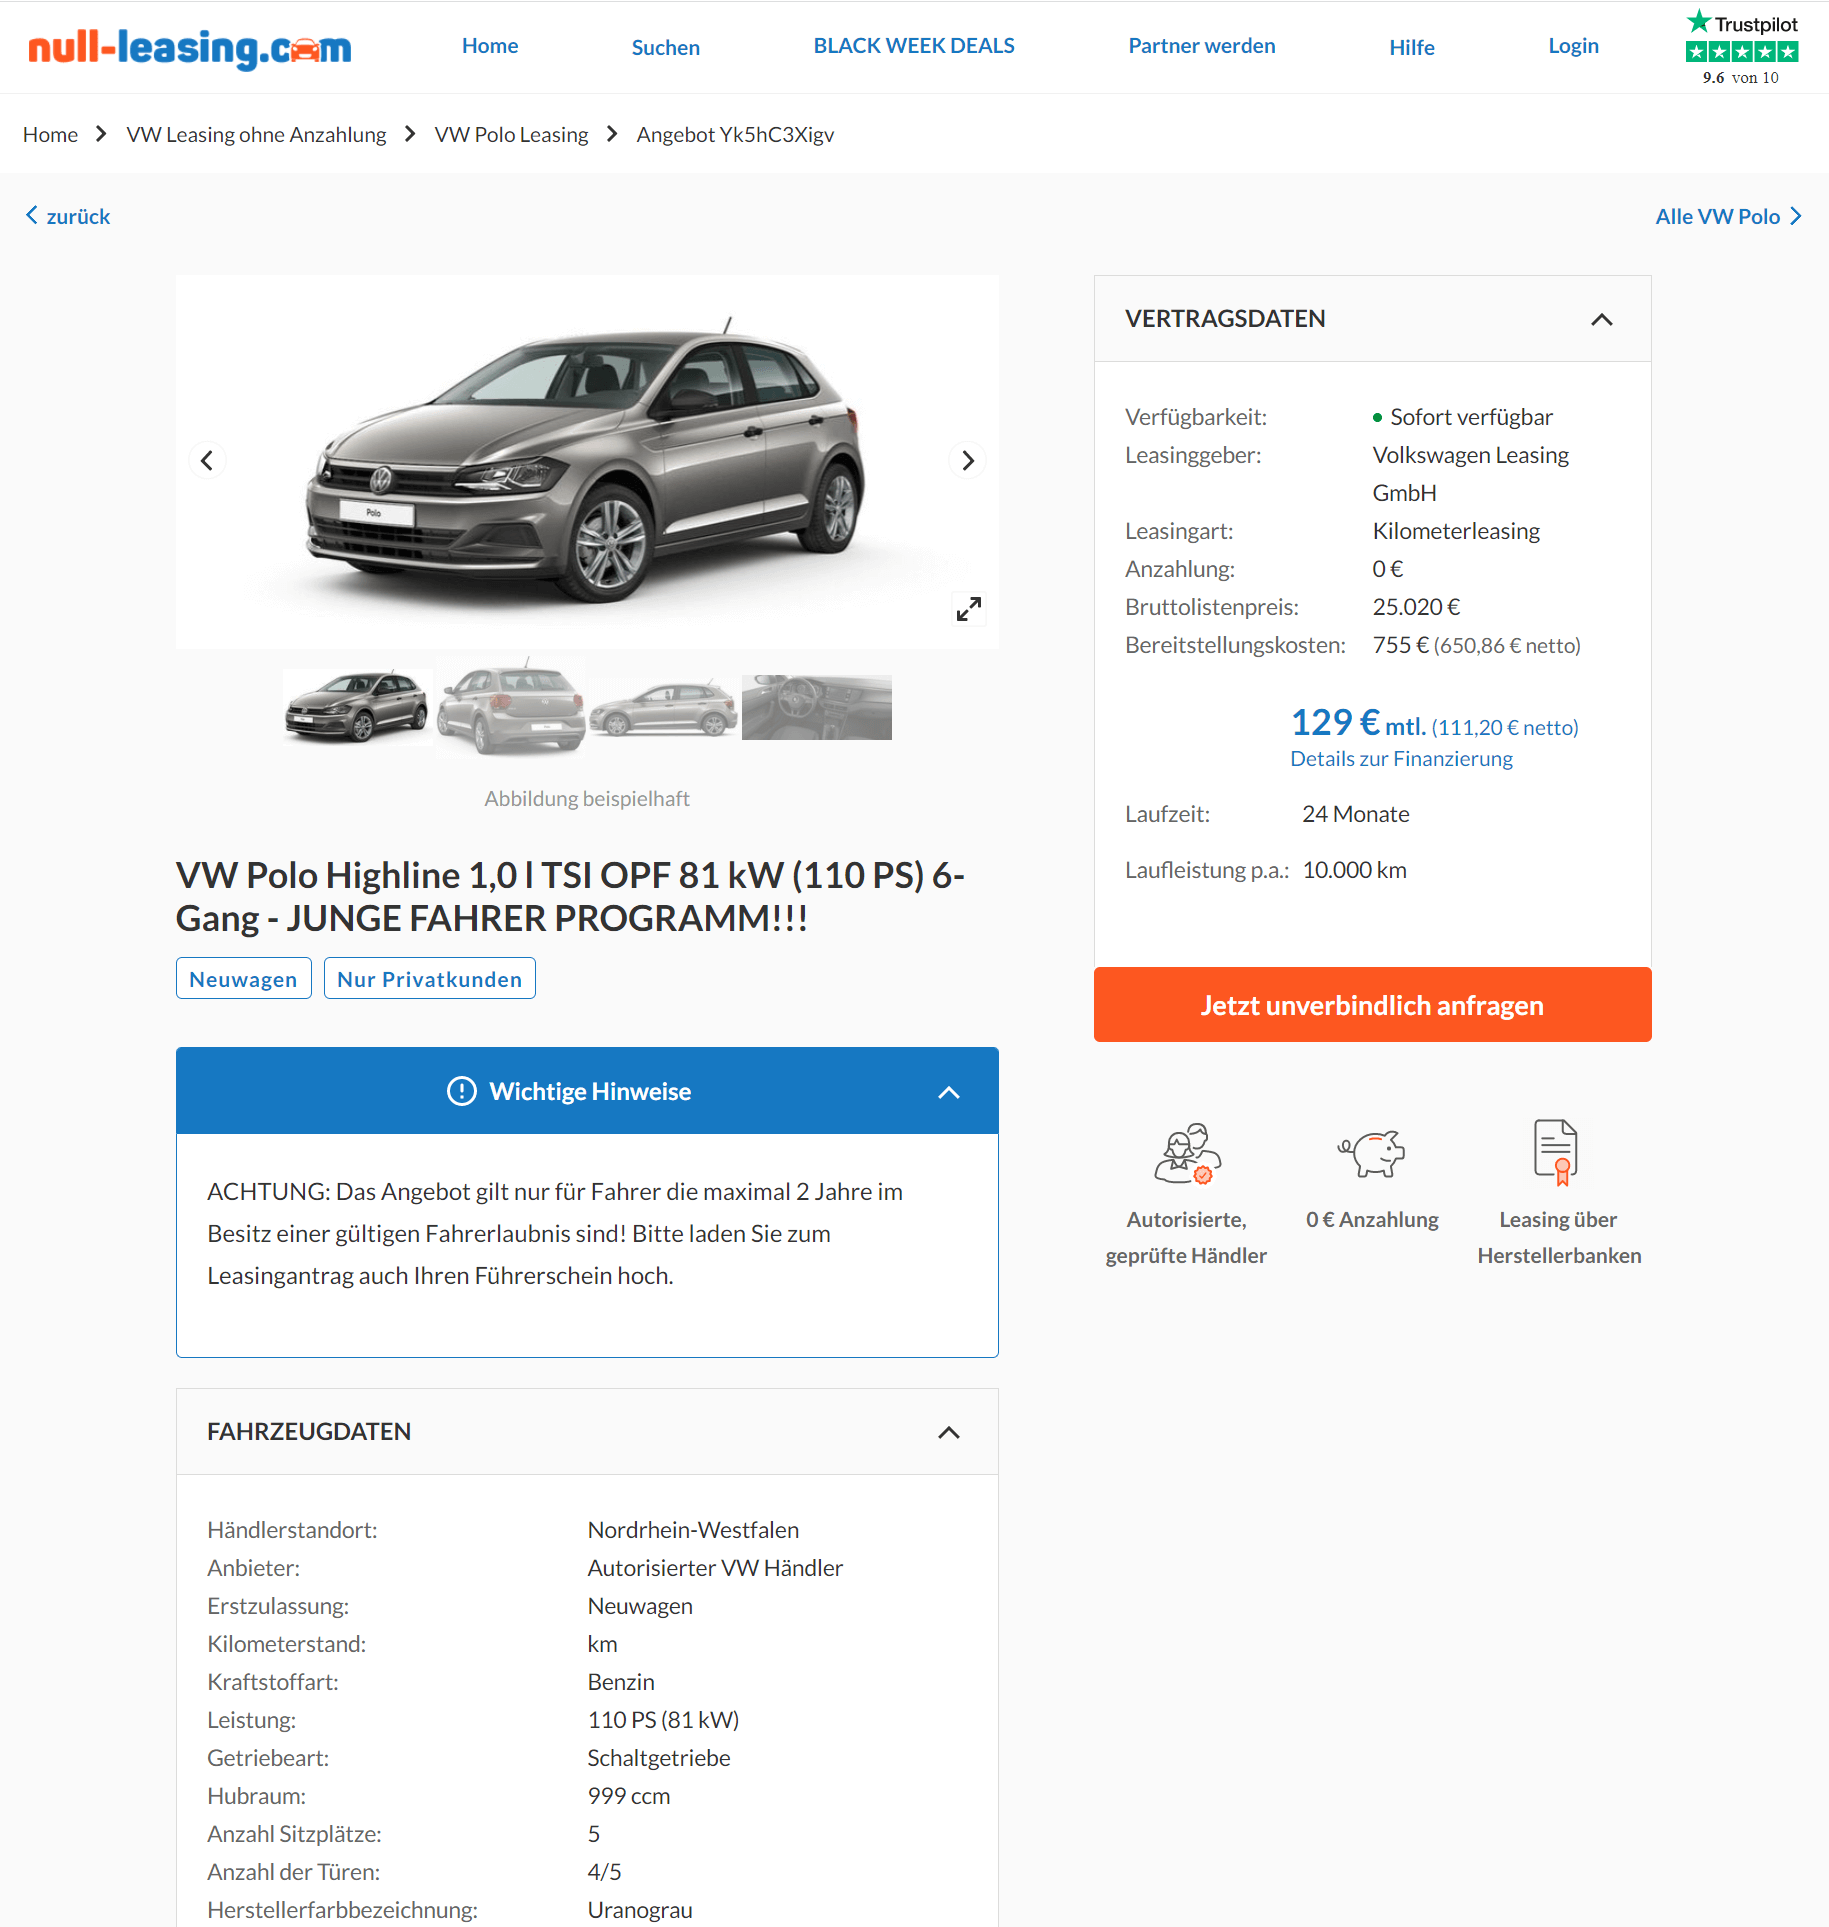Collapse the Wichtige Hinweise panel

949,1092
